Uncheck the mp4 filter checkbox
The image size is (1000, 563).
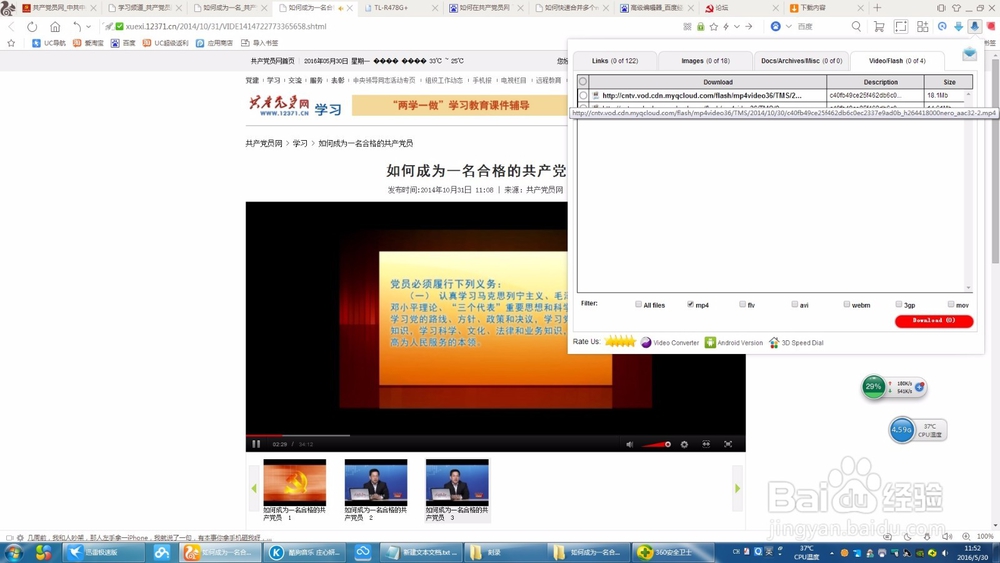tap(690, 304)
